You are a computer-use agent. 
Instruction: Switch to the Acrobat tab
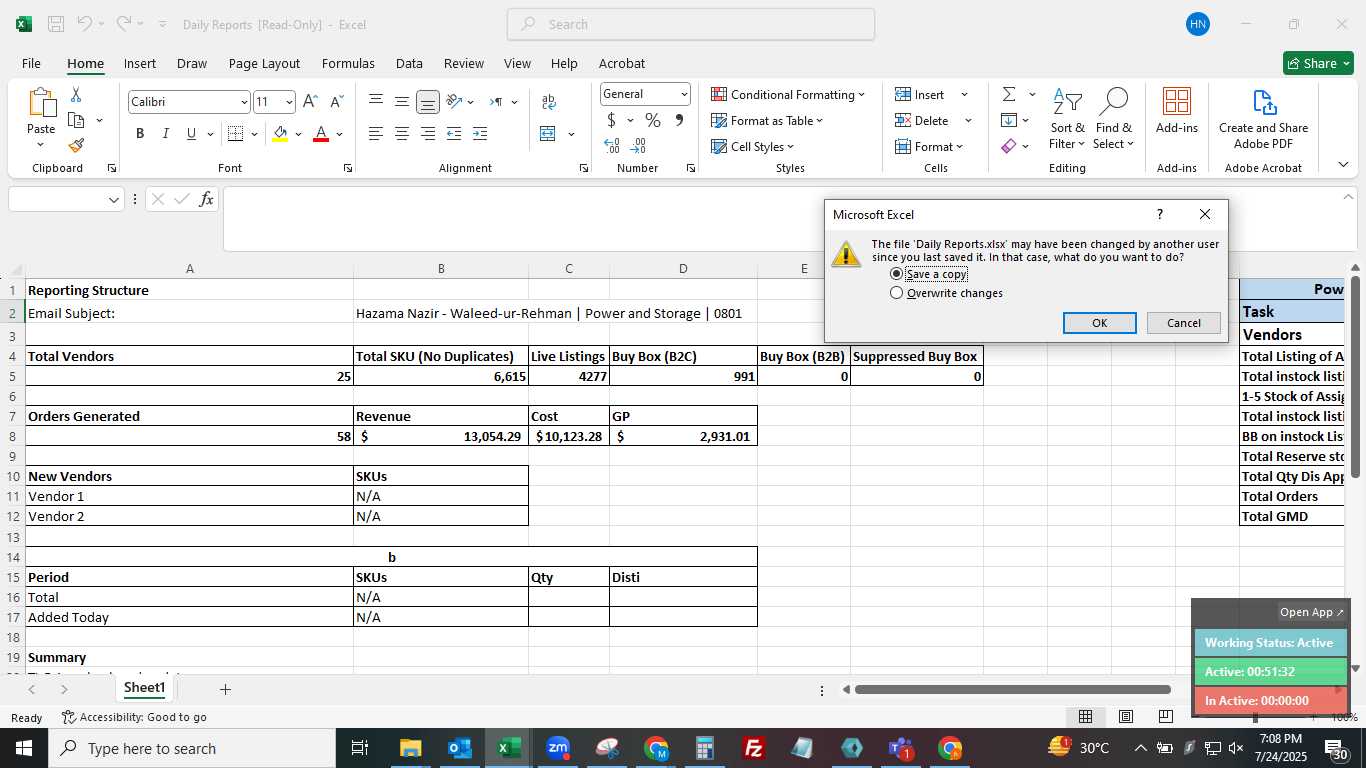coord(622,63)
